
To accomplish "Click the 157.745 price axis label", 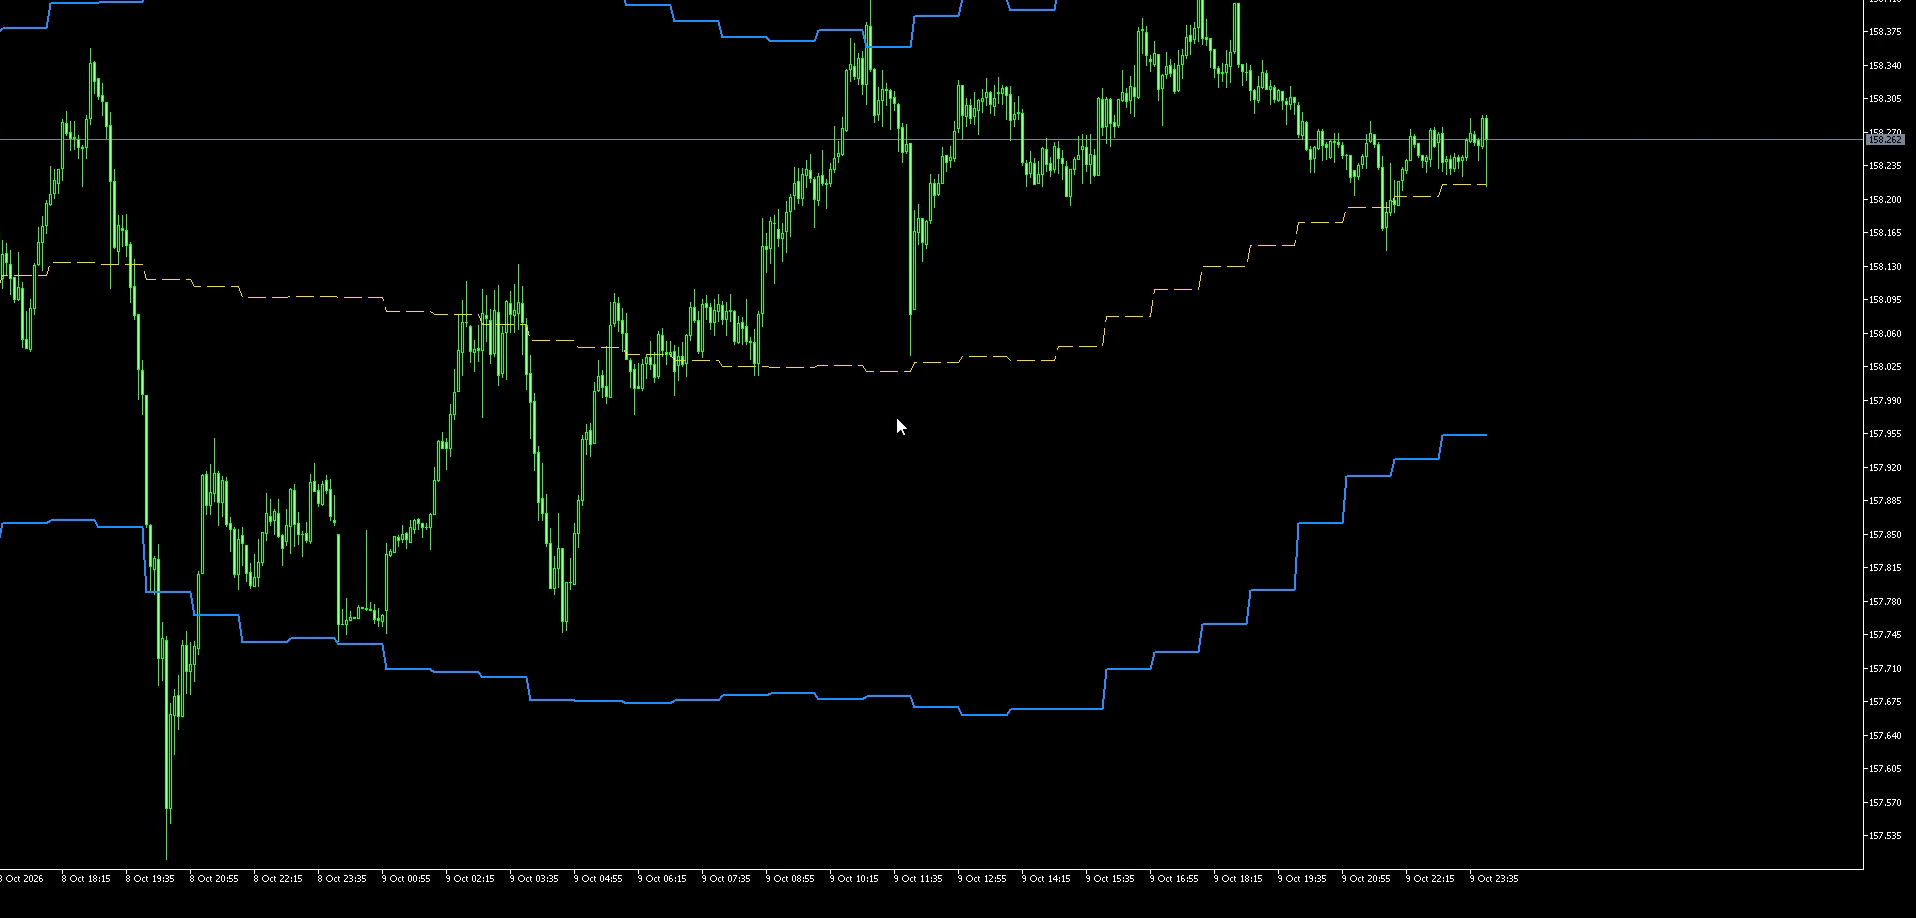I will click(x=1885, y=635).
